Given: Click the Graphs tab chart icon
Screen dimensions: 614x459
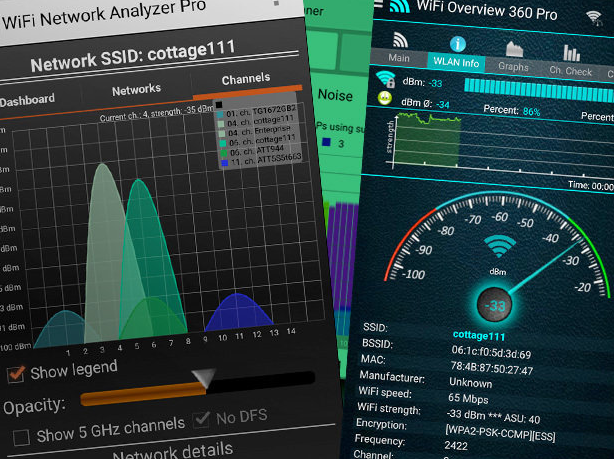Looking at the screenshot, I should coord(515,49).
